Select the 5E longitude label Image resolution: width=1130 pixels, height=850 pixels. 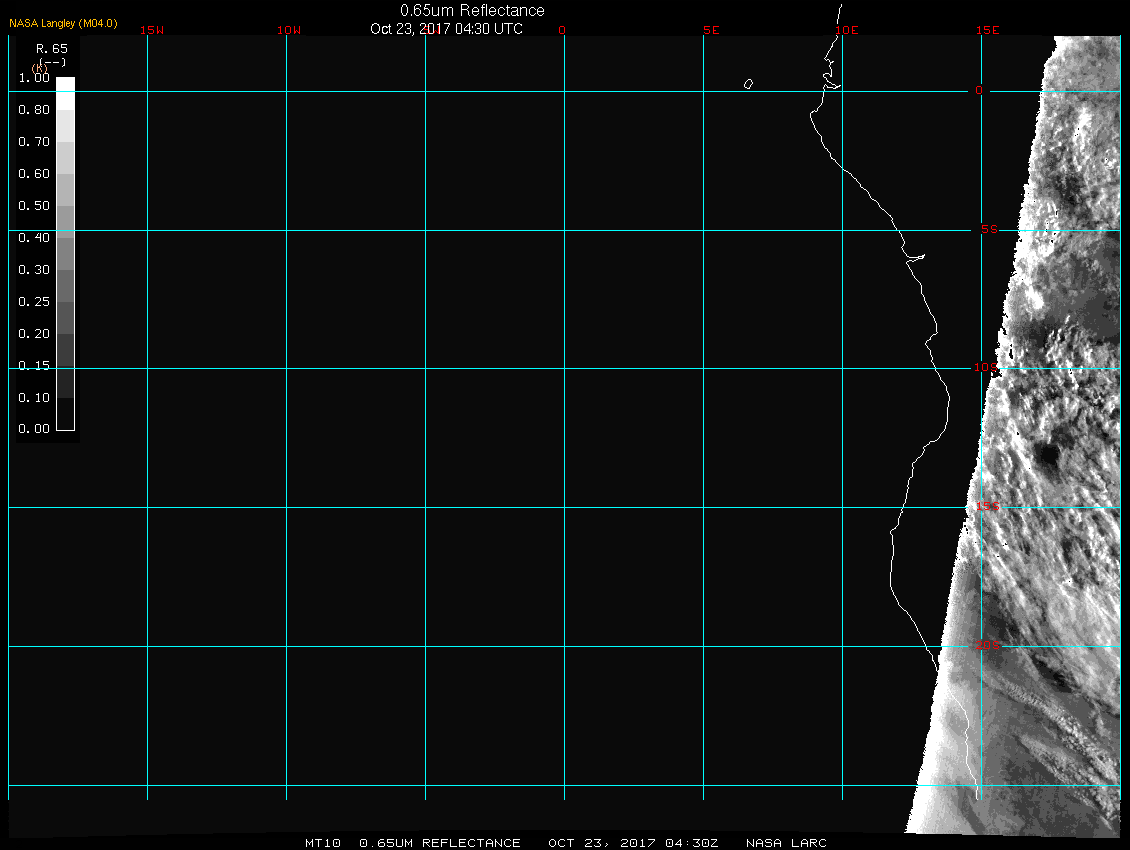tap(711, 30)
